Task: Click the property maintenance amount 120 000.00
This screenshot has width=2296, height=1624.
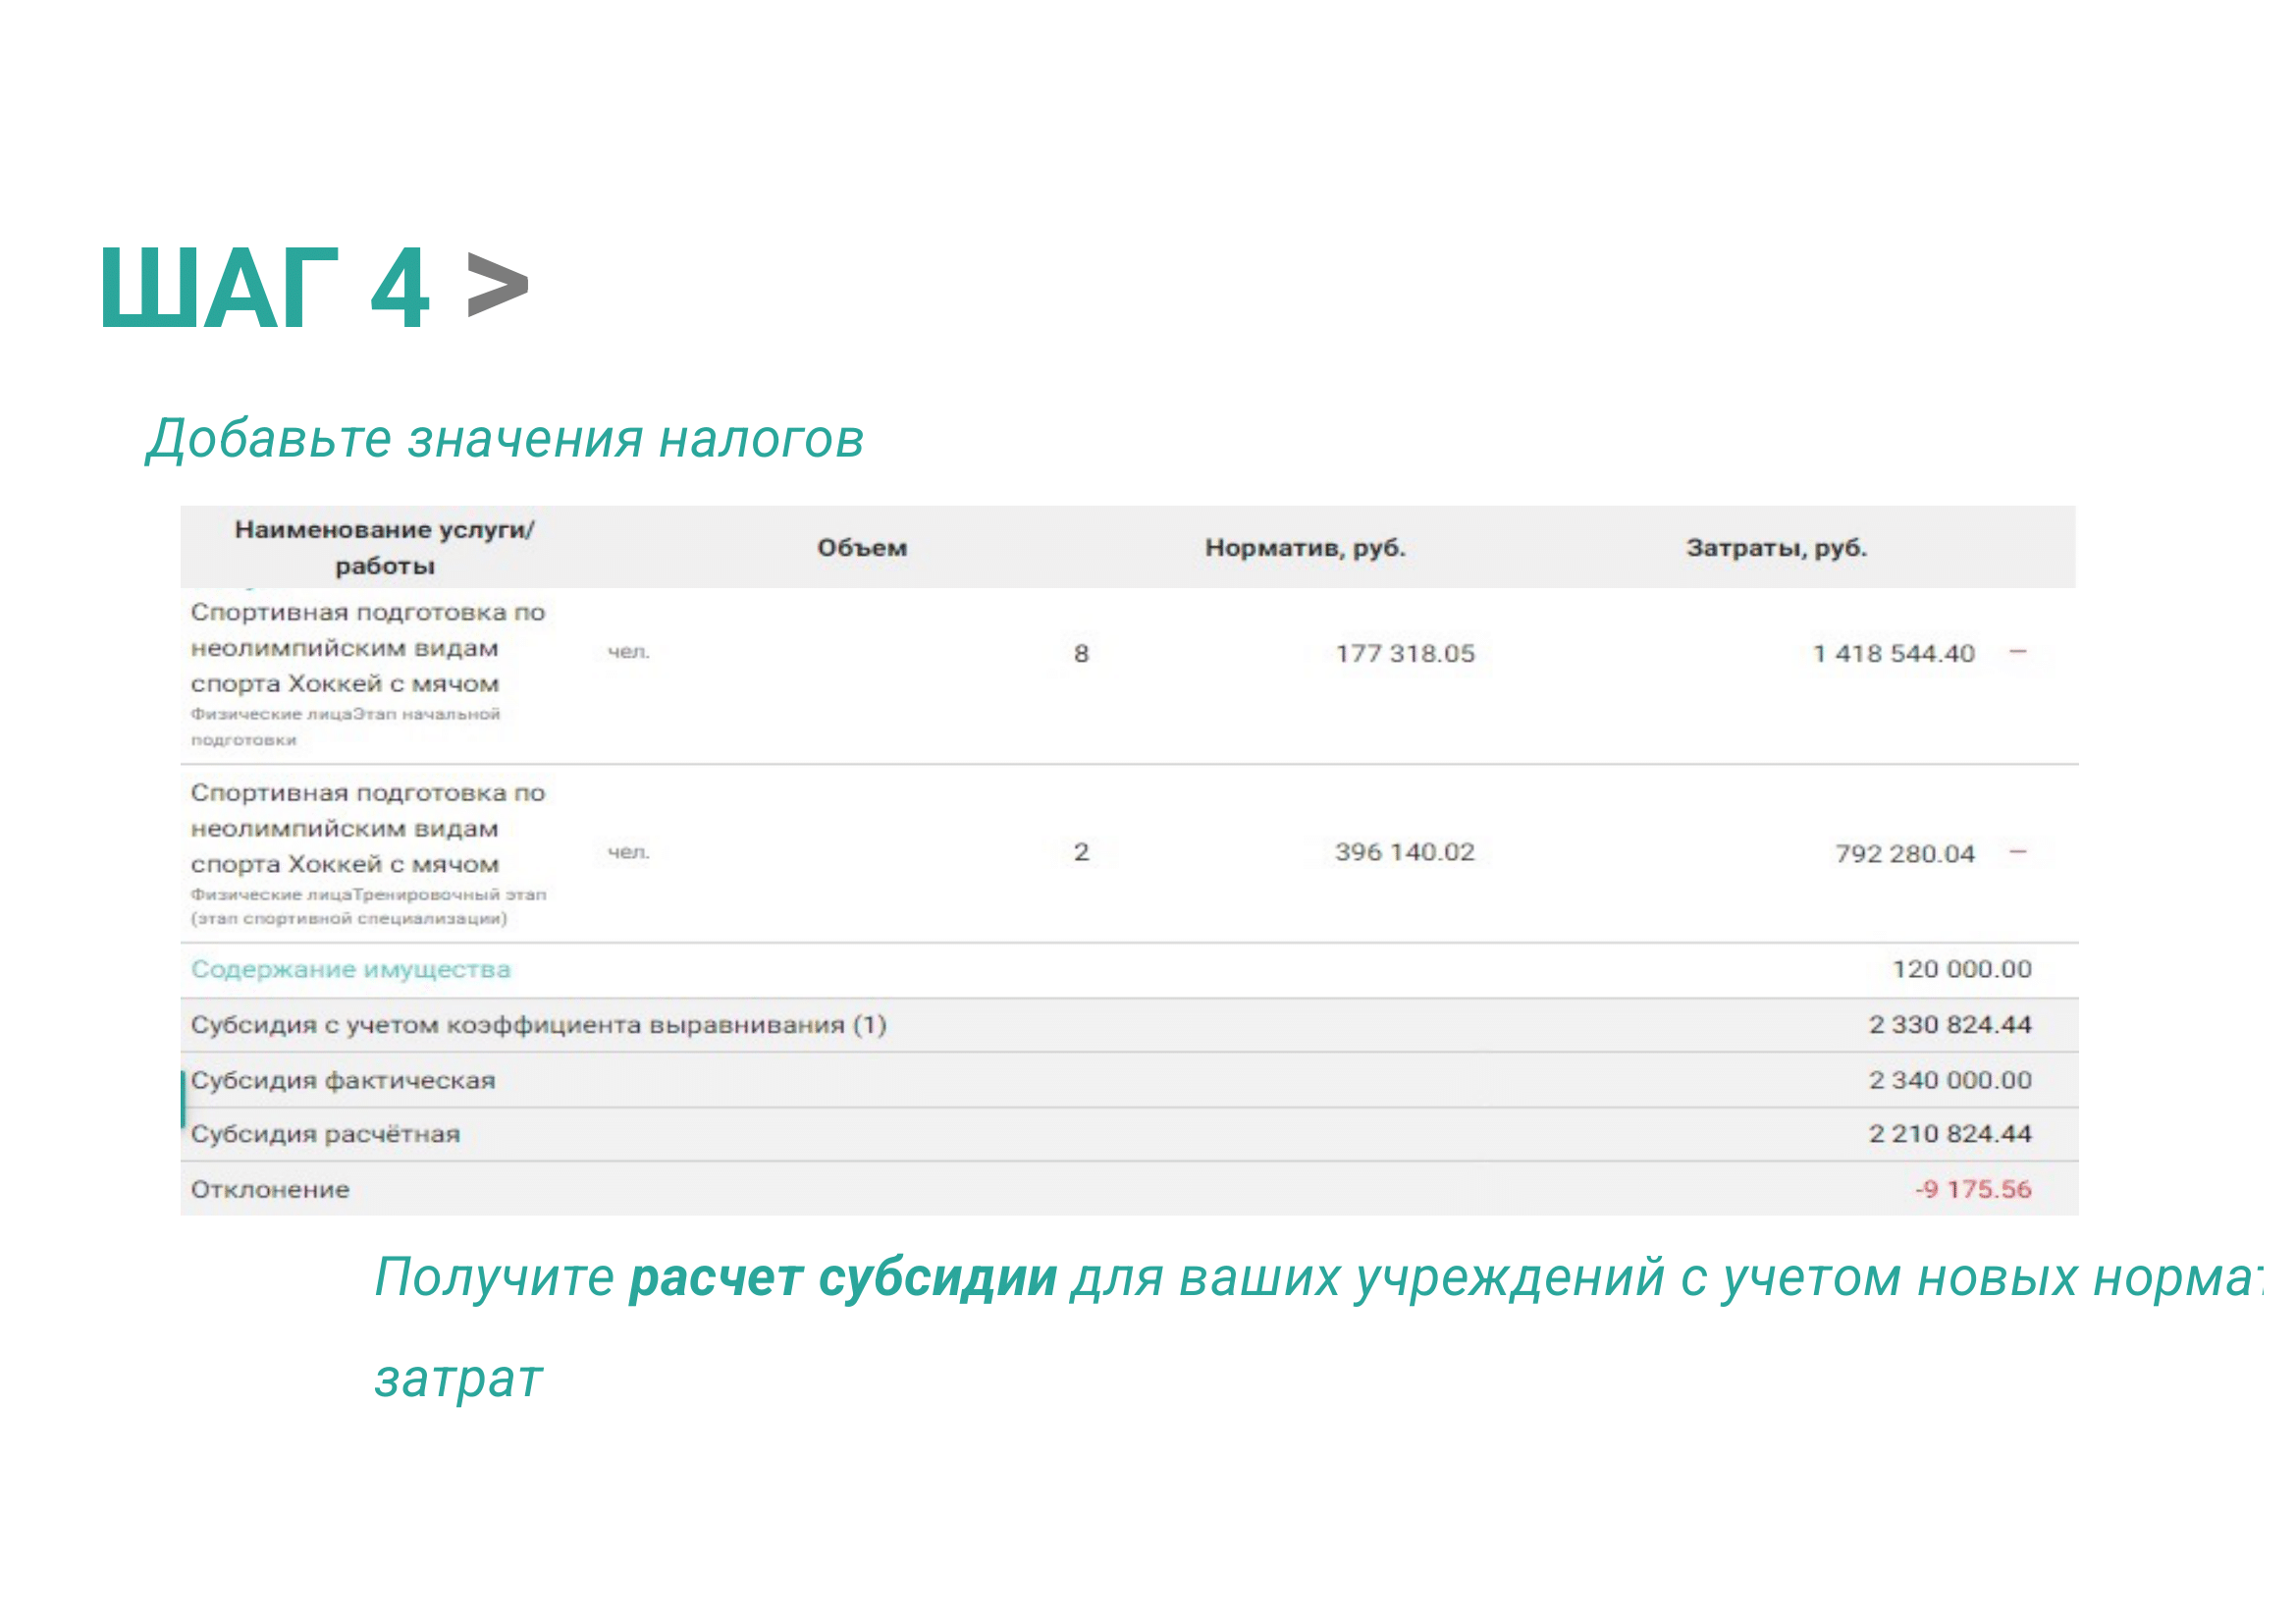Action: click(1961, 969)
